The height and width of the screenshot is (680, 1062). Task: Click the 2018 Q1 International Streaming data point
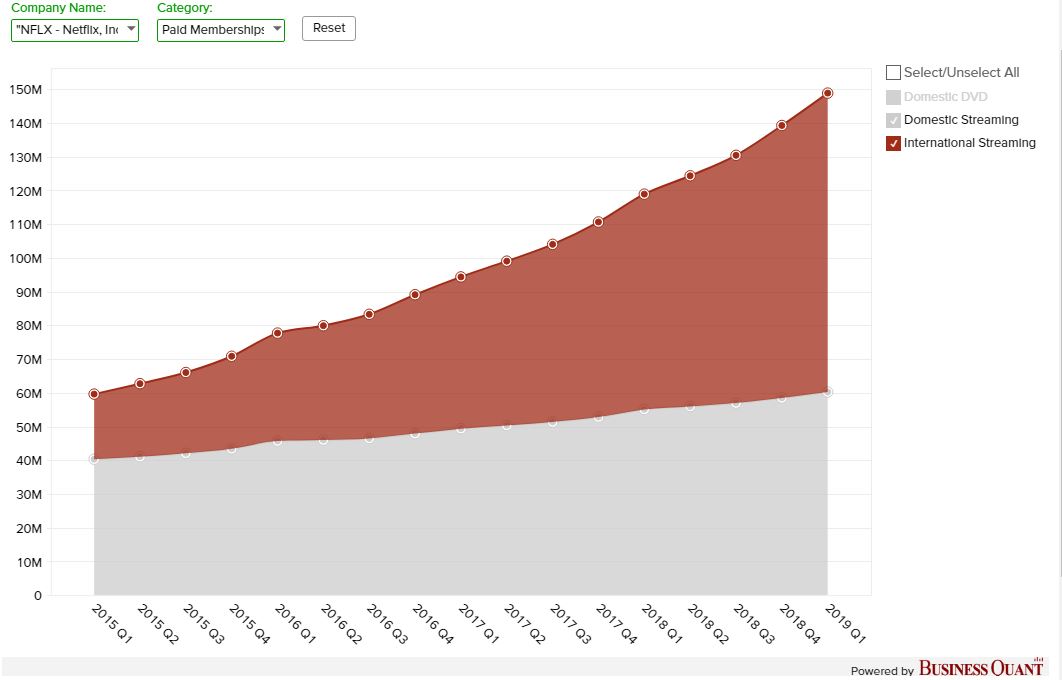click(x=644, y=194)
